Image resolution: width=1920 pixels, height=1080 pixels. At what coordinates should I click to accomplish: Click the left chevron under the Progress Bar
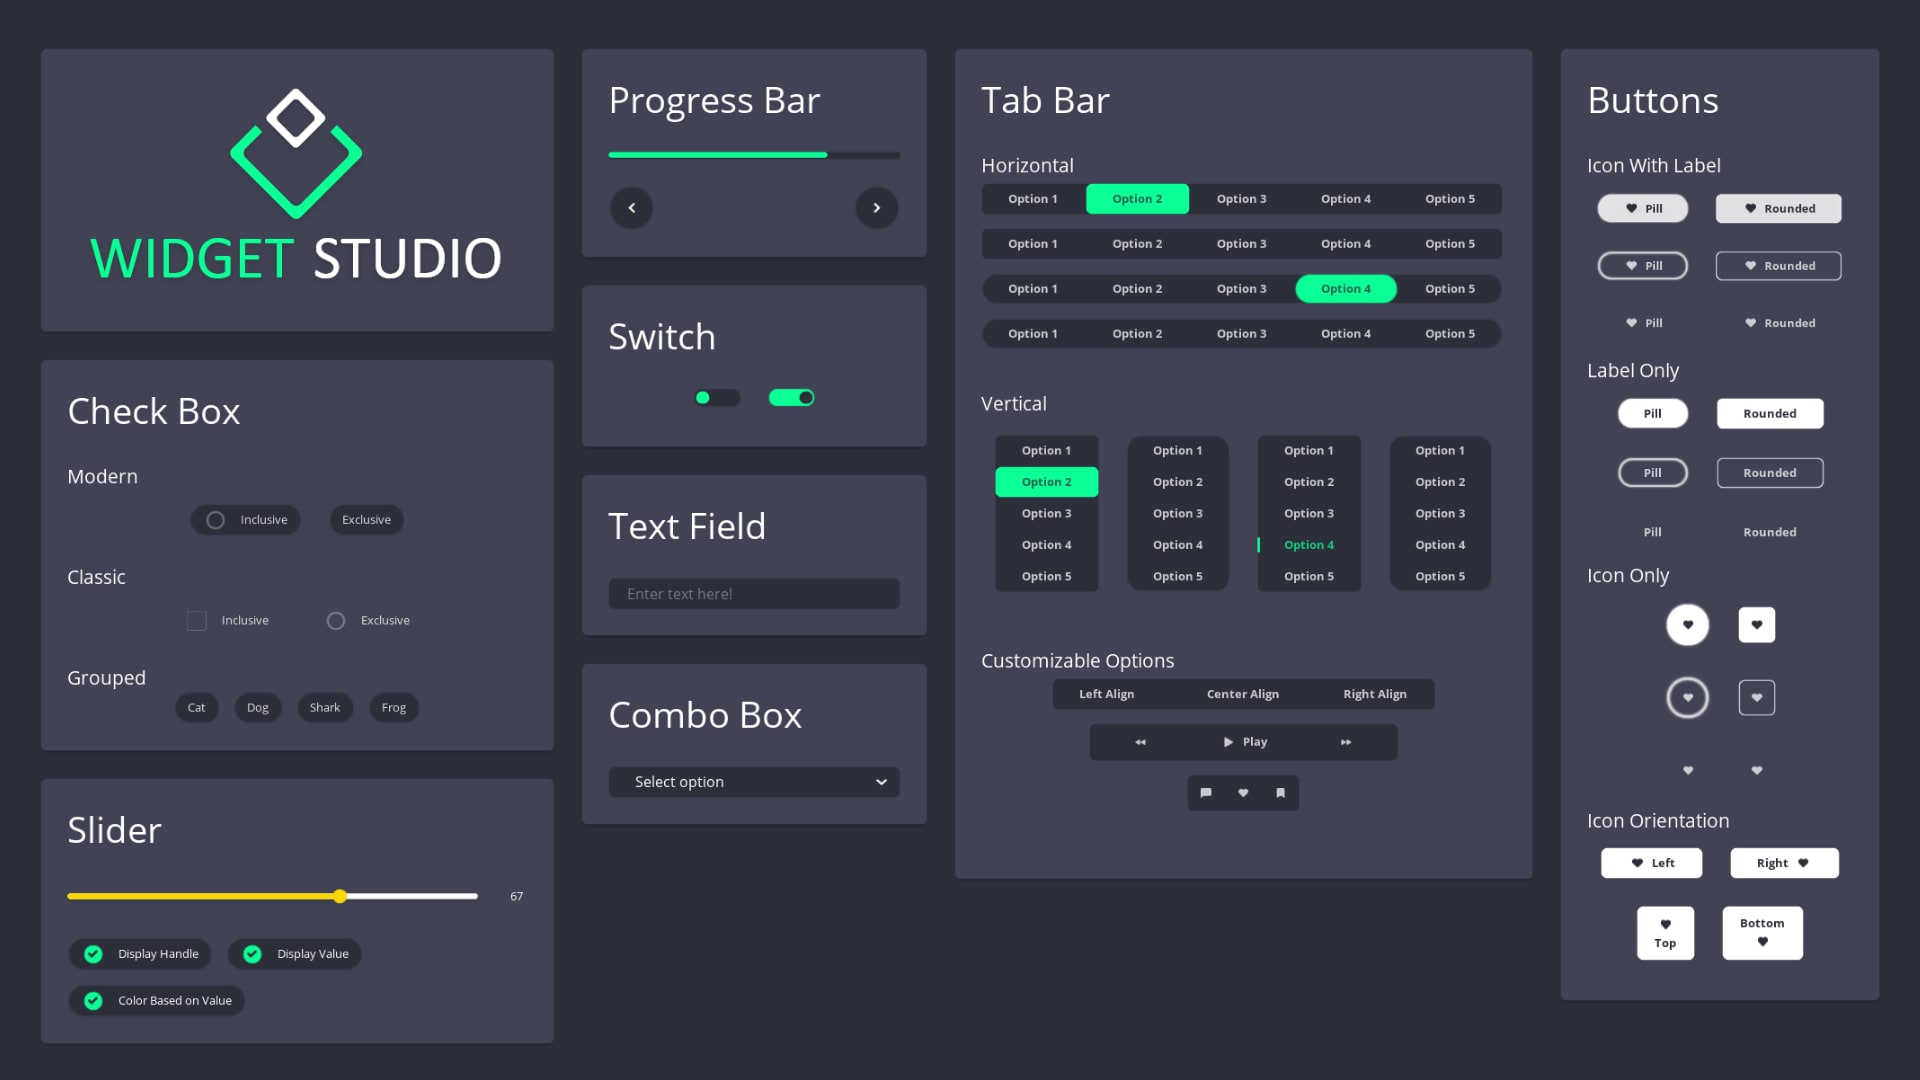tap(631, 208)
